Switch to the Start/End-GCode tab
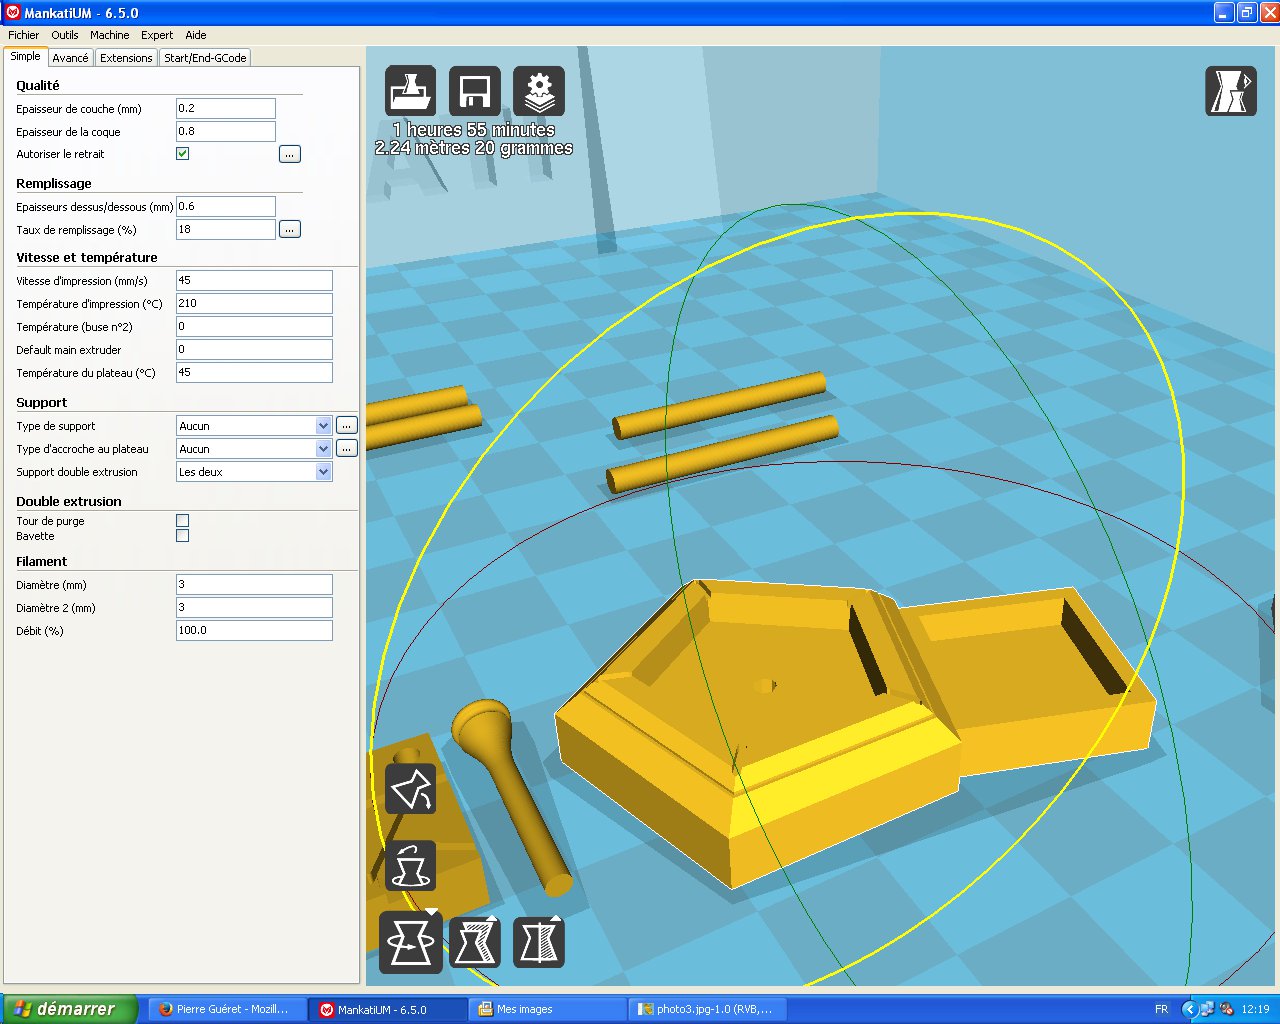 click(205, 58)
